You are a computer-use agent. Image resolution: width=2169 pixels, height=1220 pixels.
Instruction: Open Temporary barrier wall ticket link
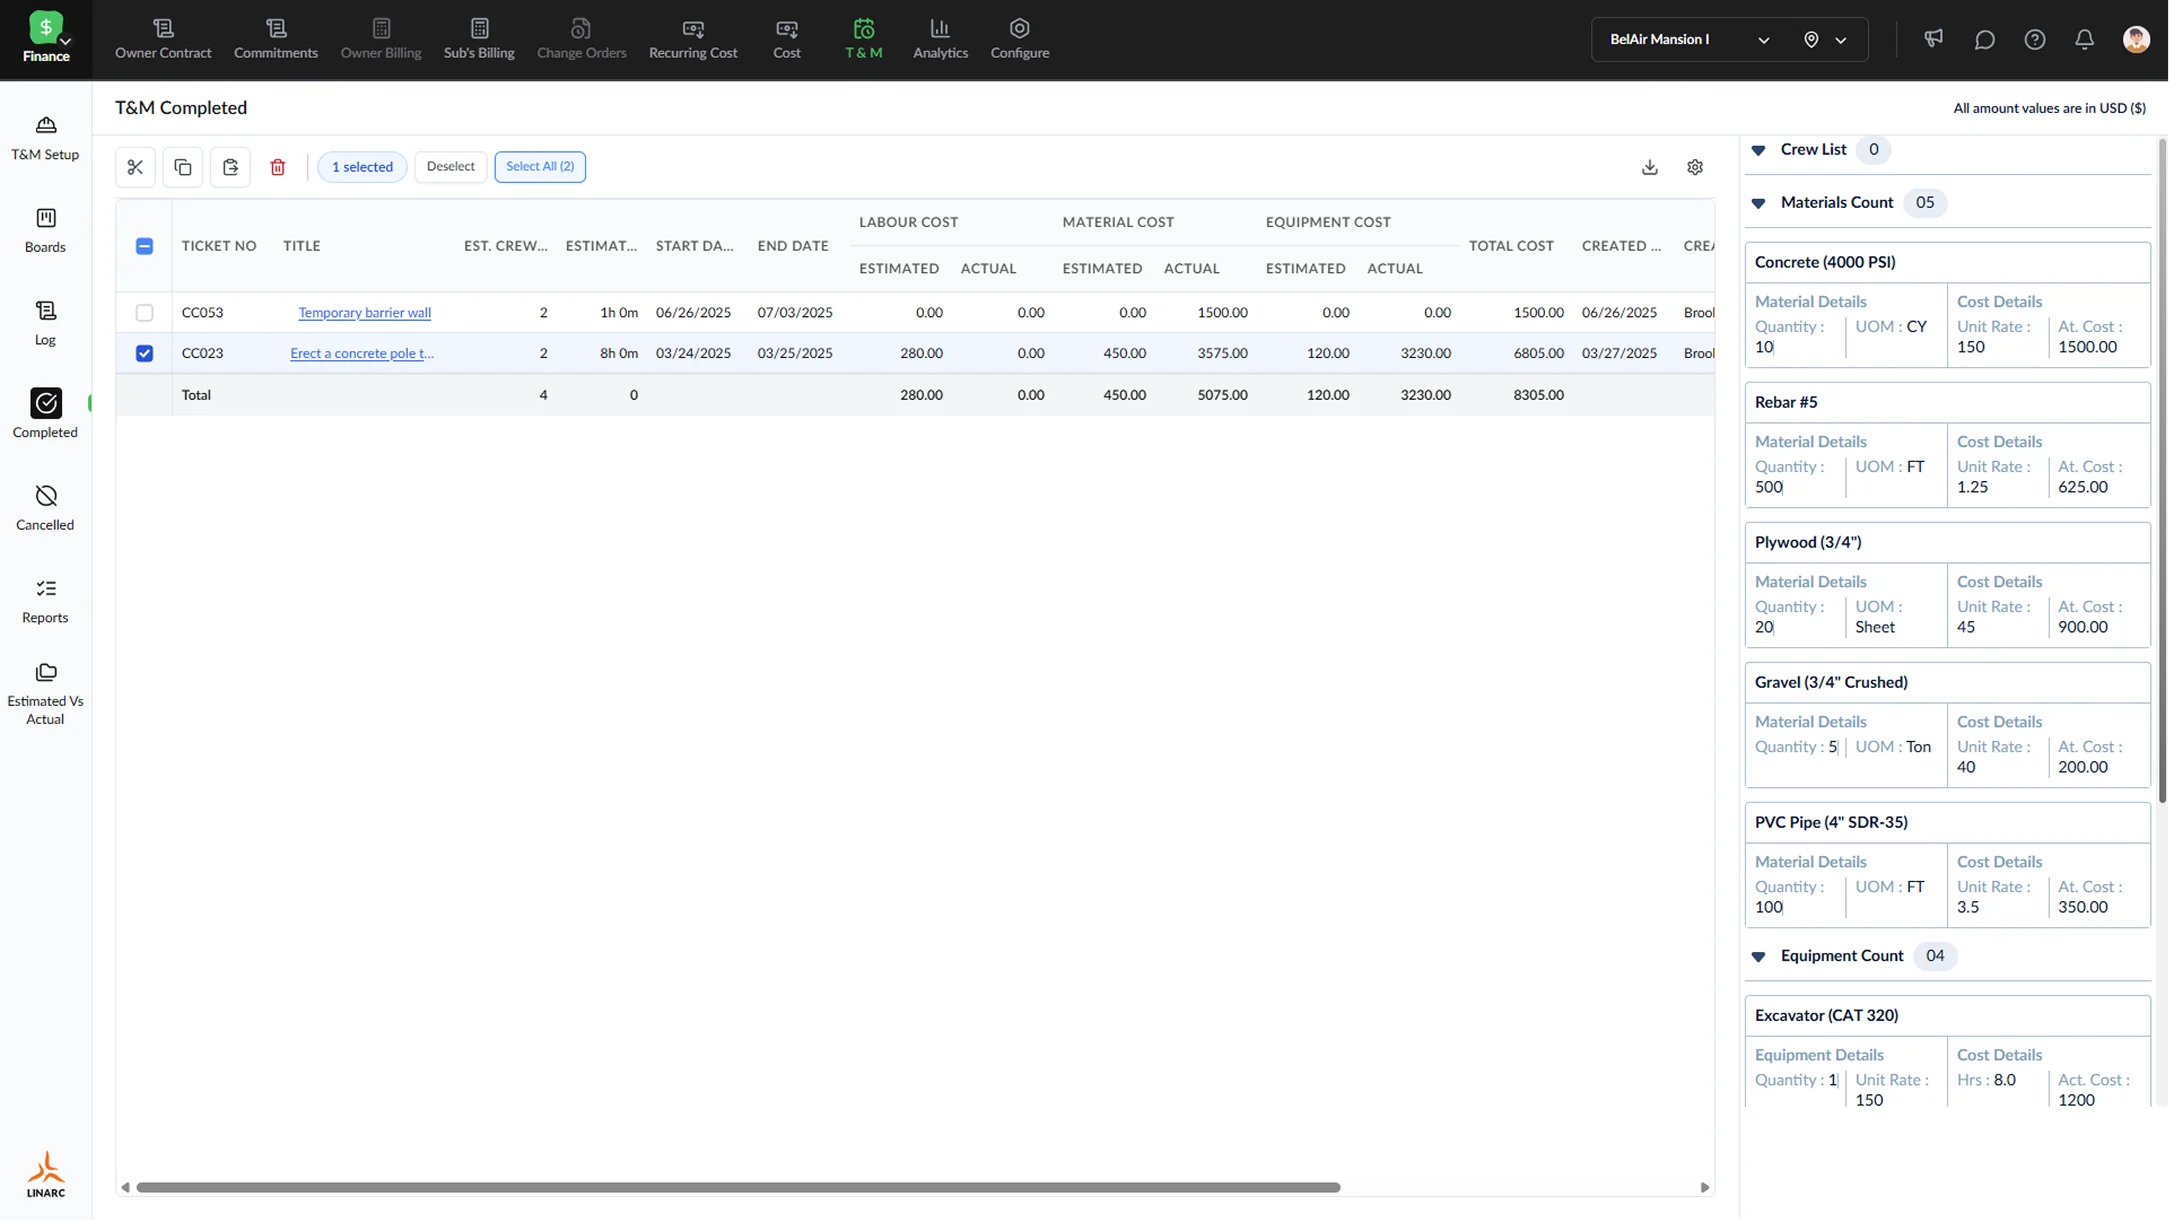[x=365, y=313]
